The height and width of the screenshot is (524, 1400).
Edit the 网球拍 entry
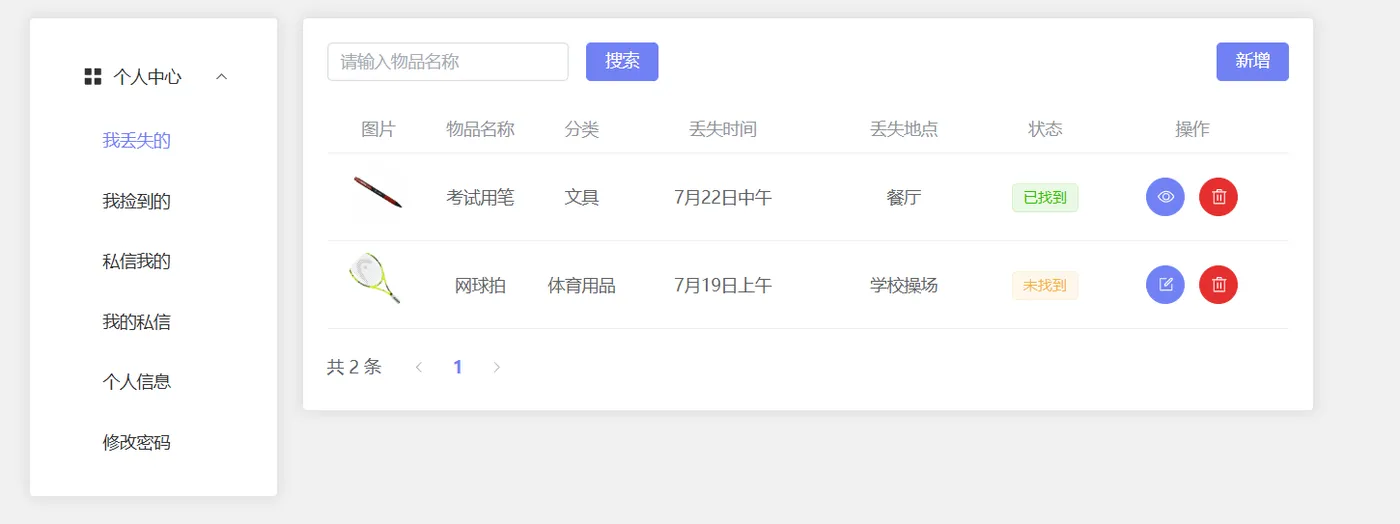(1165, 285)
